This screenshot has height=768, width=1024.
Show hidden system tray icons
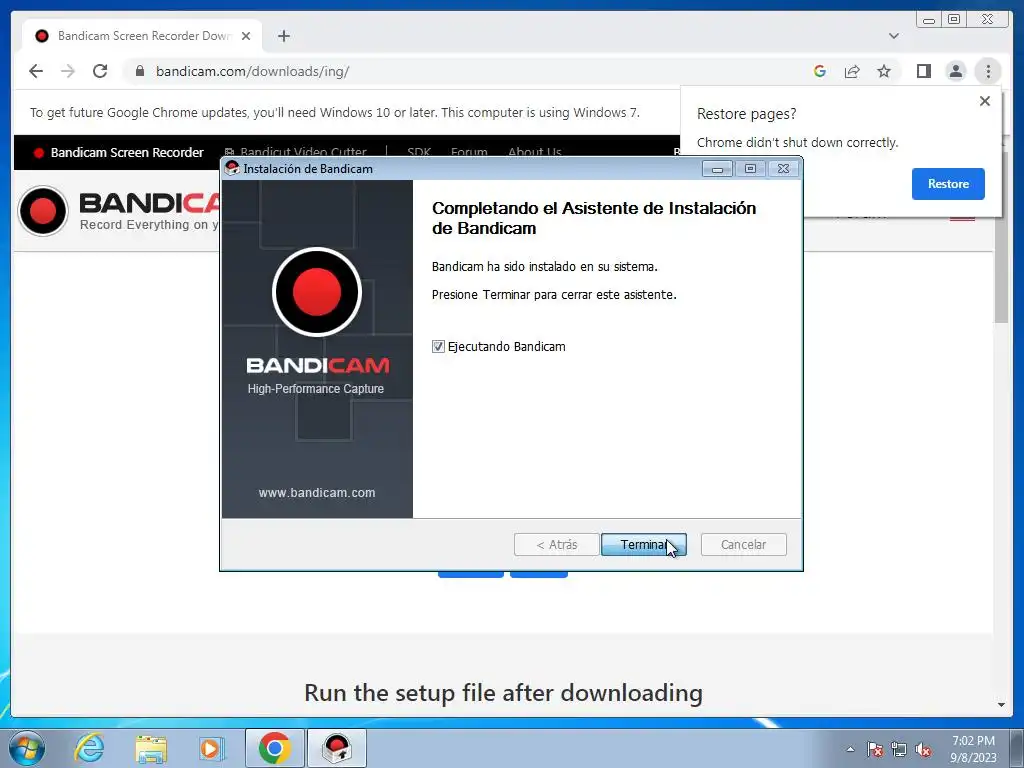pyautogui.click(x=850, y=749)
